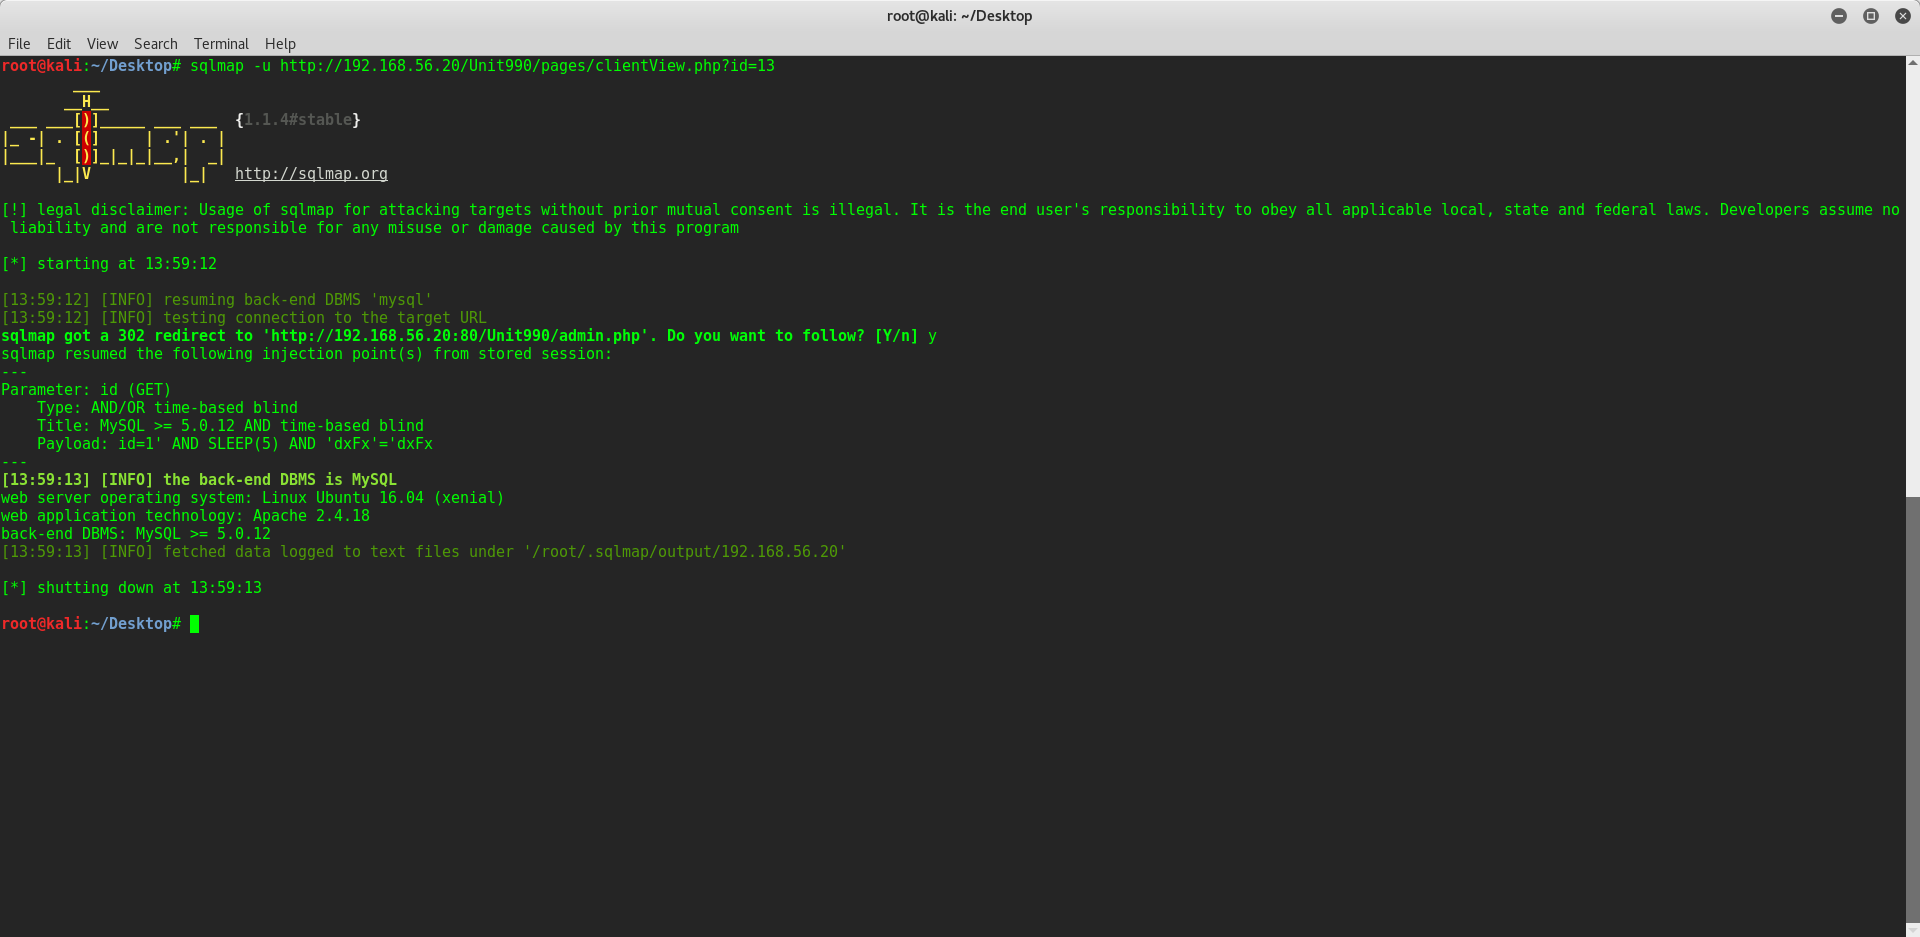Viewport: 1920px width, 937px height.
Task: Click the bottom prompt cursor block
Action: 195,624
